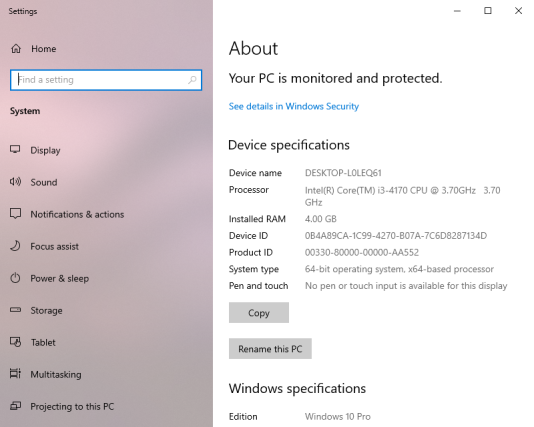Open the Power & sleep page
The height and width of the screenshot is (427, 534).
pyautogui.click(x=60, y=279)
